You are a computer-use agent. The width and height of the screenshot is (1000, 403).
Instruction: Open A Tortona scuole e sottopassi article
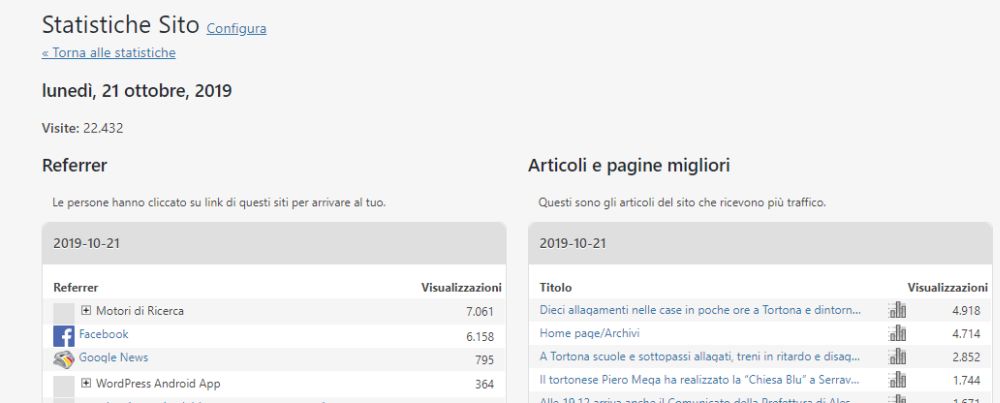pyautogui.click(x=699, y=357)
